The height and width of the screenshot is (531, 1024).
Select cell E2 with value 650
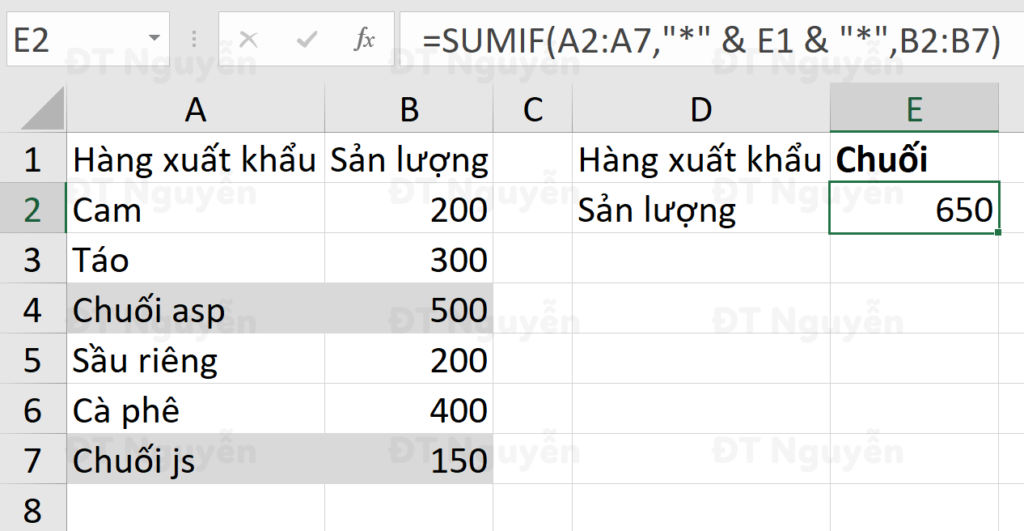[913, 210]
